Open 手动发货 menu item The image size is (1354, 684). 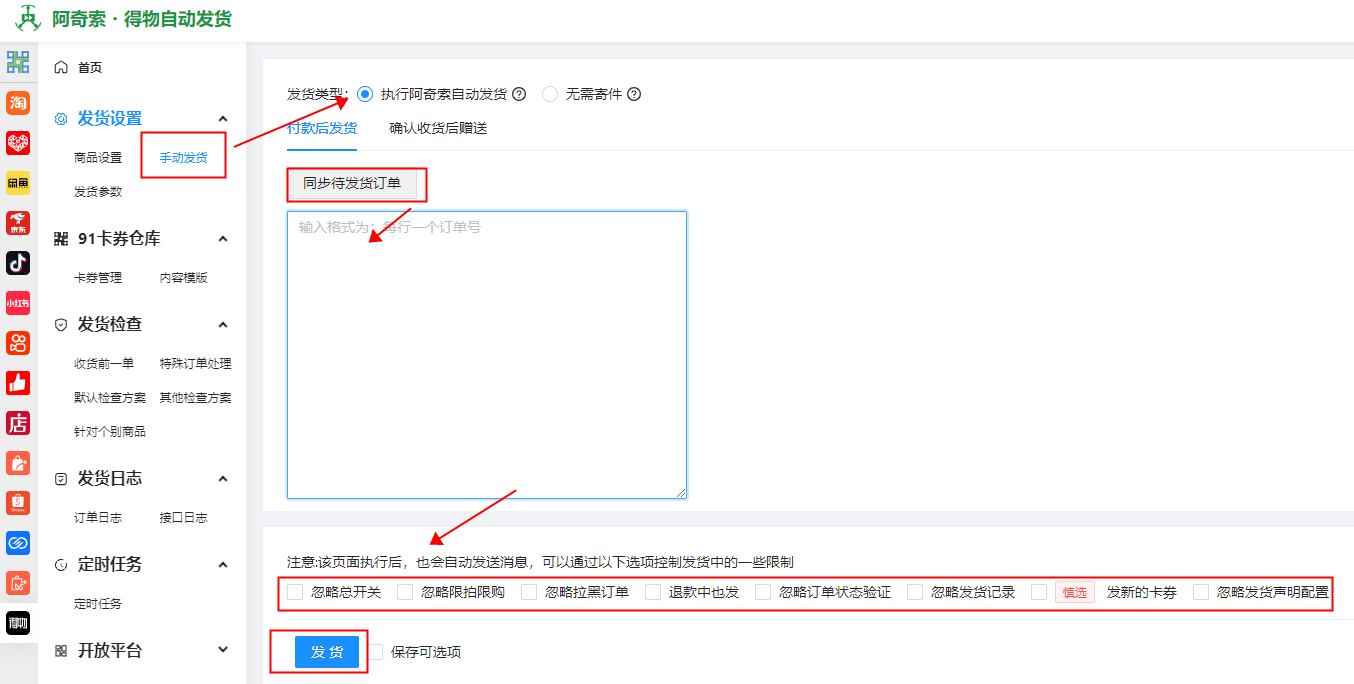click(184, 158)
